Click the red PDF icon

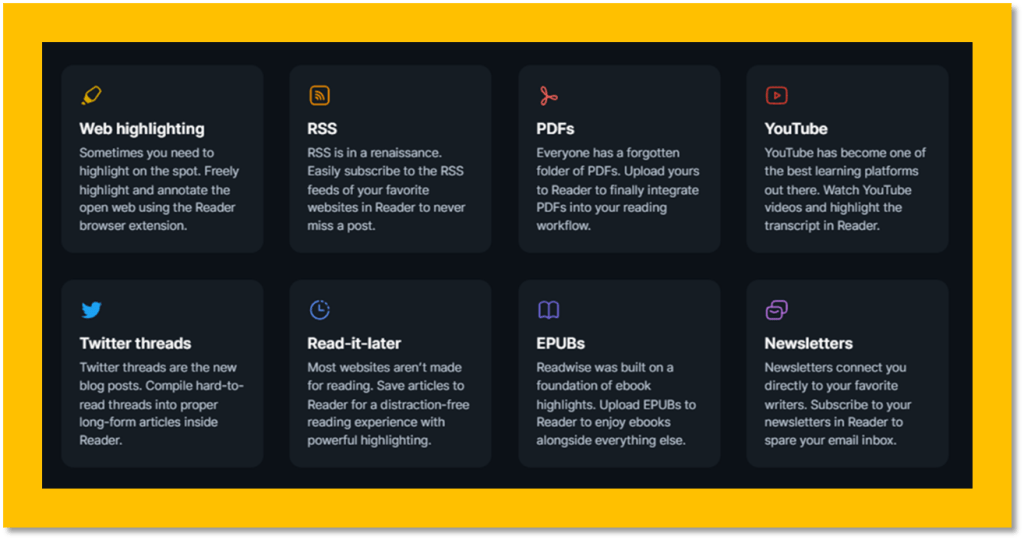tap(548, 96)
